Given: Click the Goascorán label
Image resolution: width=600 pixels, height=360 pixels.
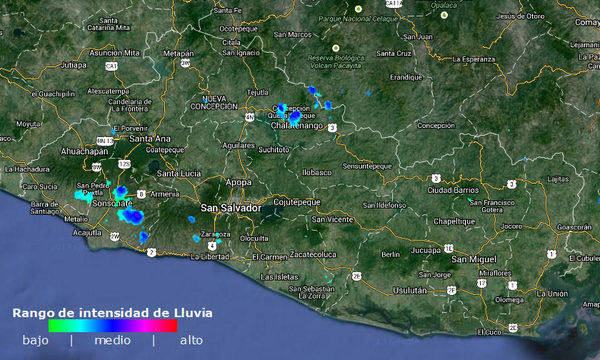Looking at the screenshot, I should (x=574, y=227).
